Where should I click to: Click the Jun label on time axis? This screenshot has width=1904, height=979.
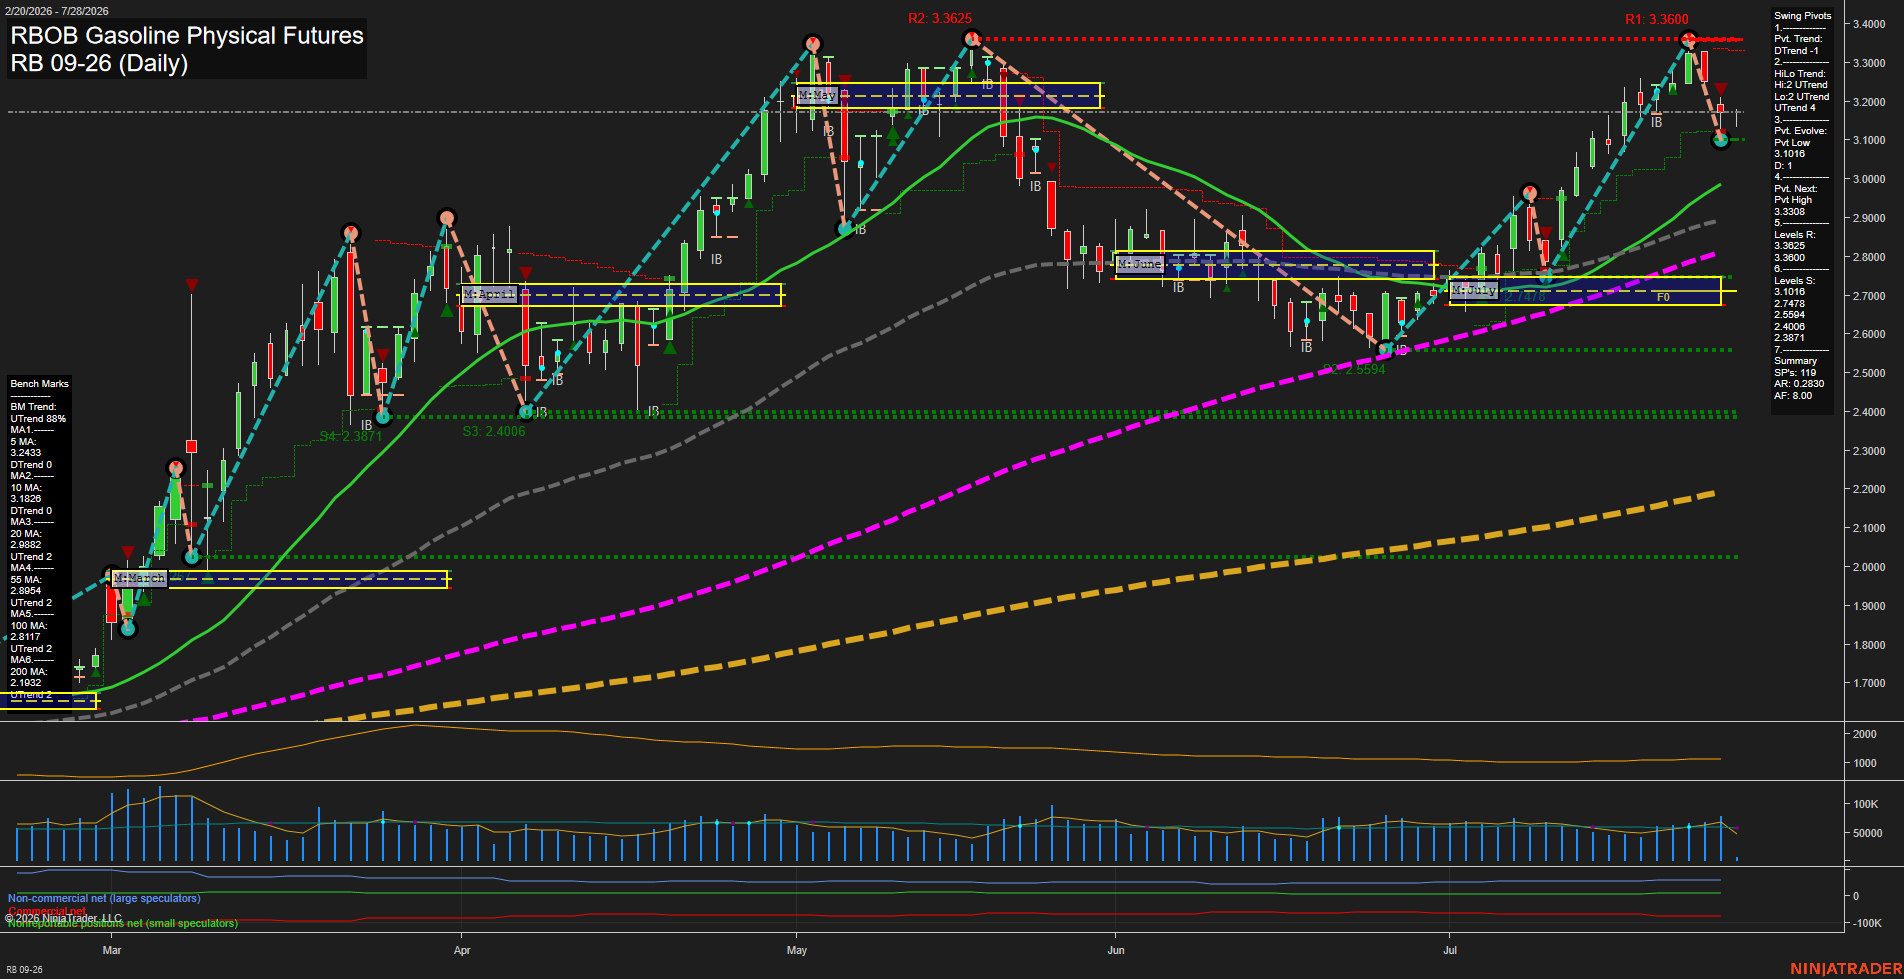point(1116,950)
